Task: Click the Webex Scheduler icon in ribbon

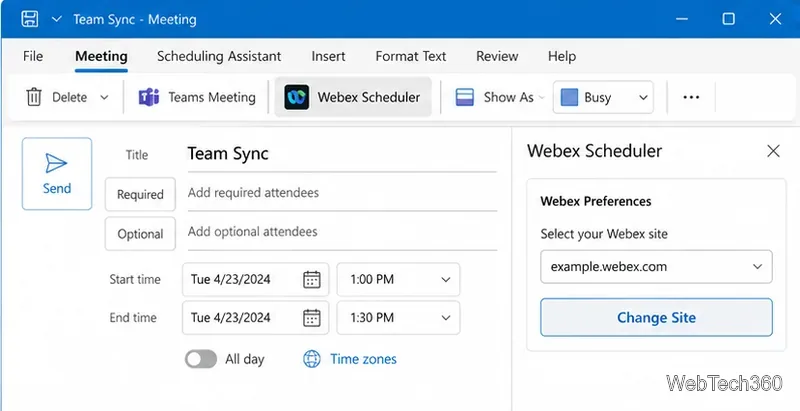Action: 296,97
